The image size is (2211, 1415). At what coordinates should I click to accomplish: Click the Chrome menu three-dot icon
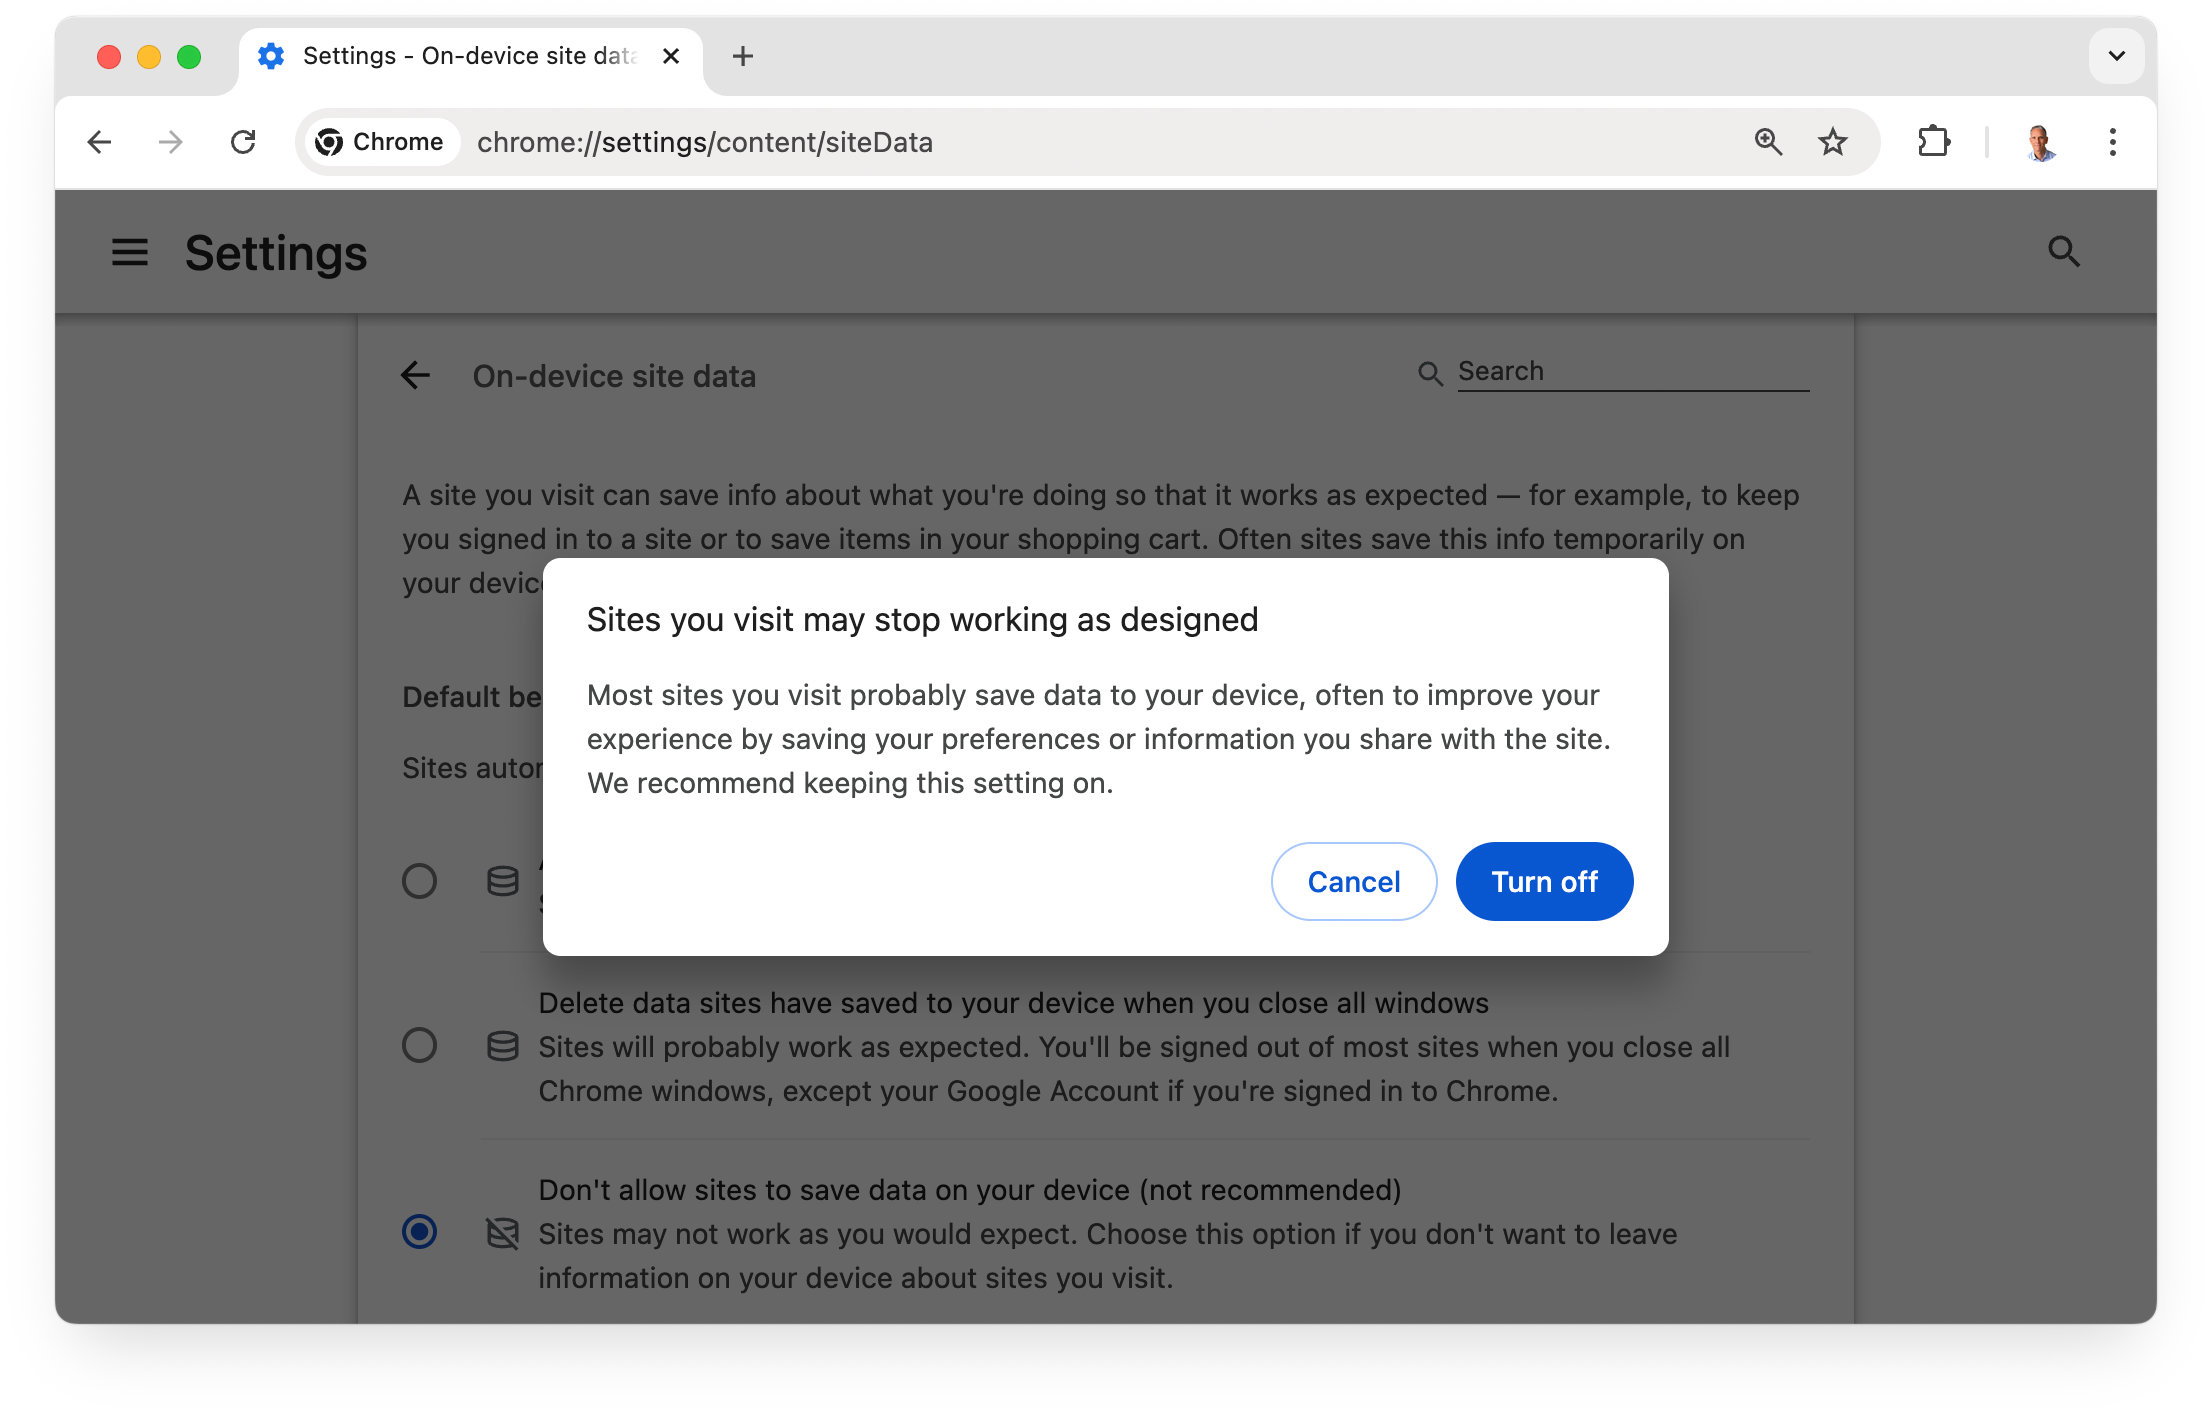2113,142
